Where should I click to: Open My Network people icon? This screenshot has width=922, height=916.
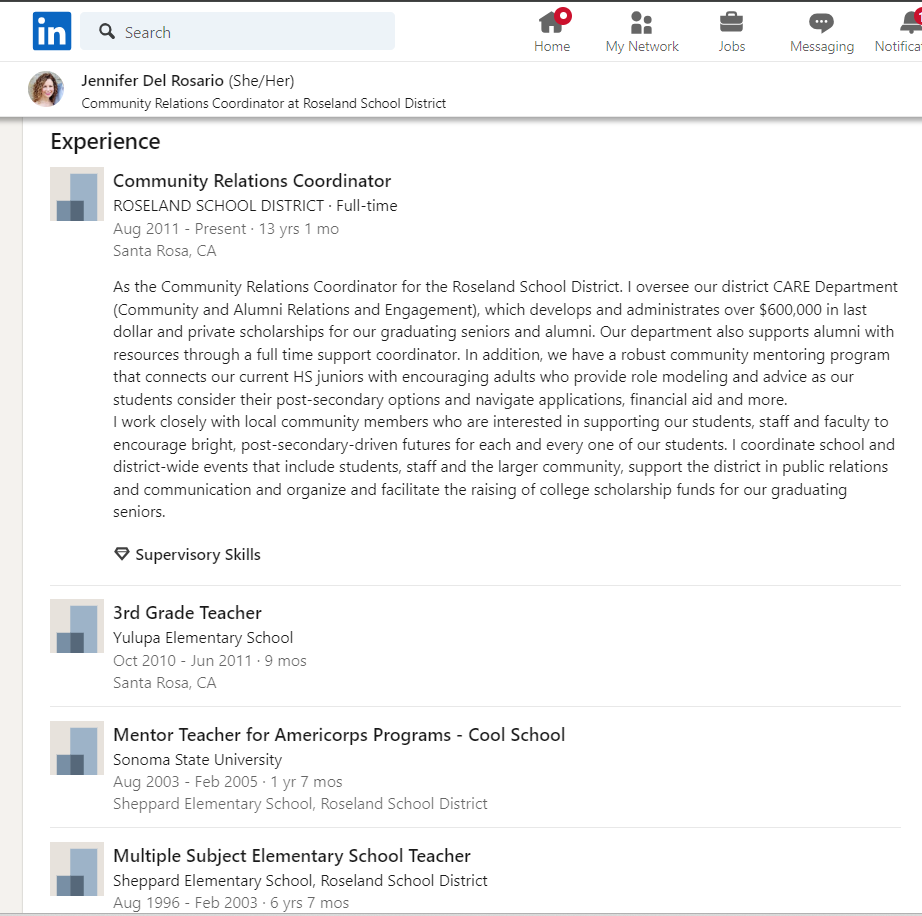coord(642,23)
